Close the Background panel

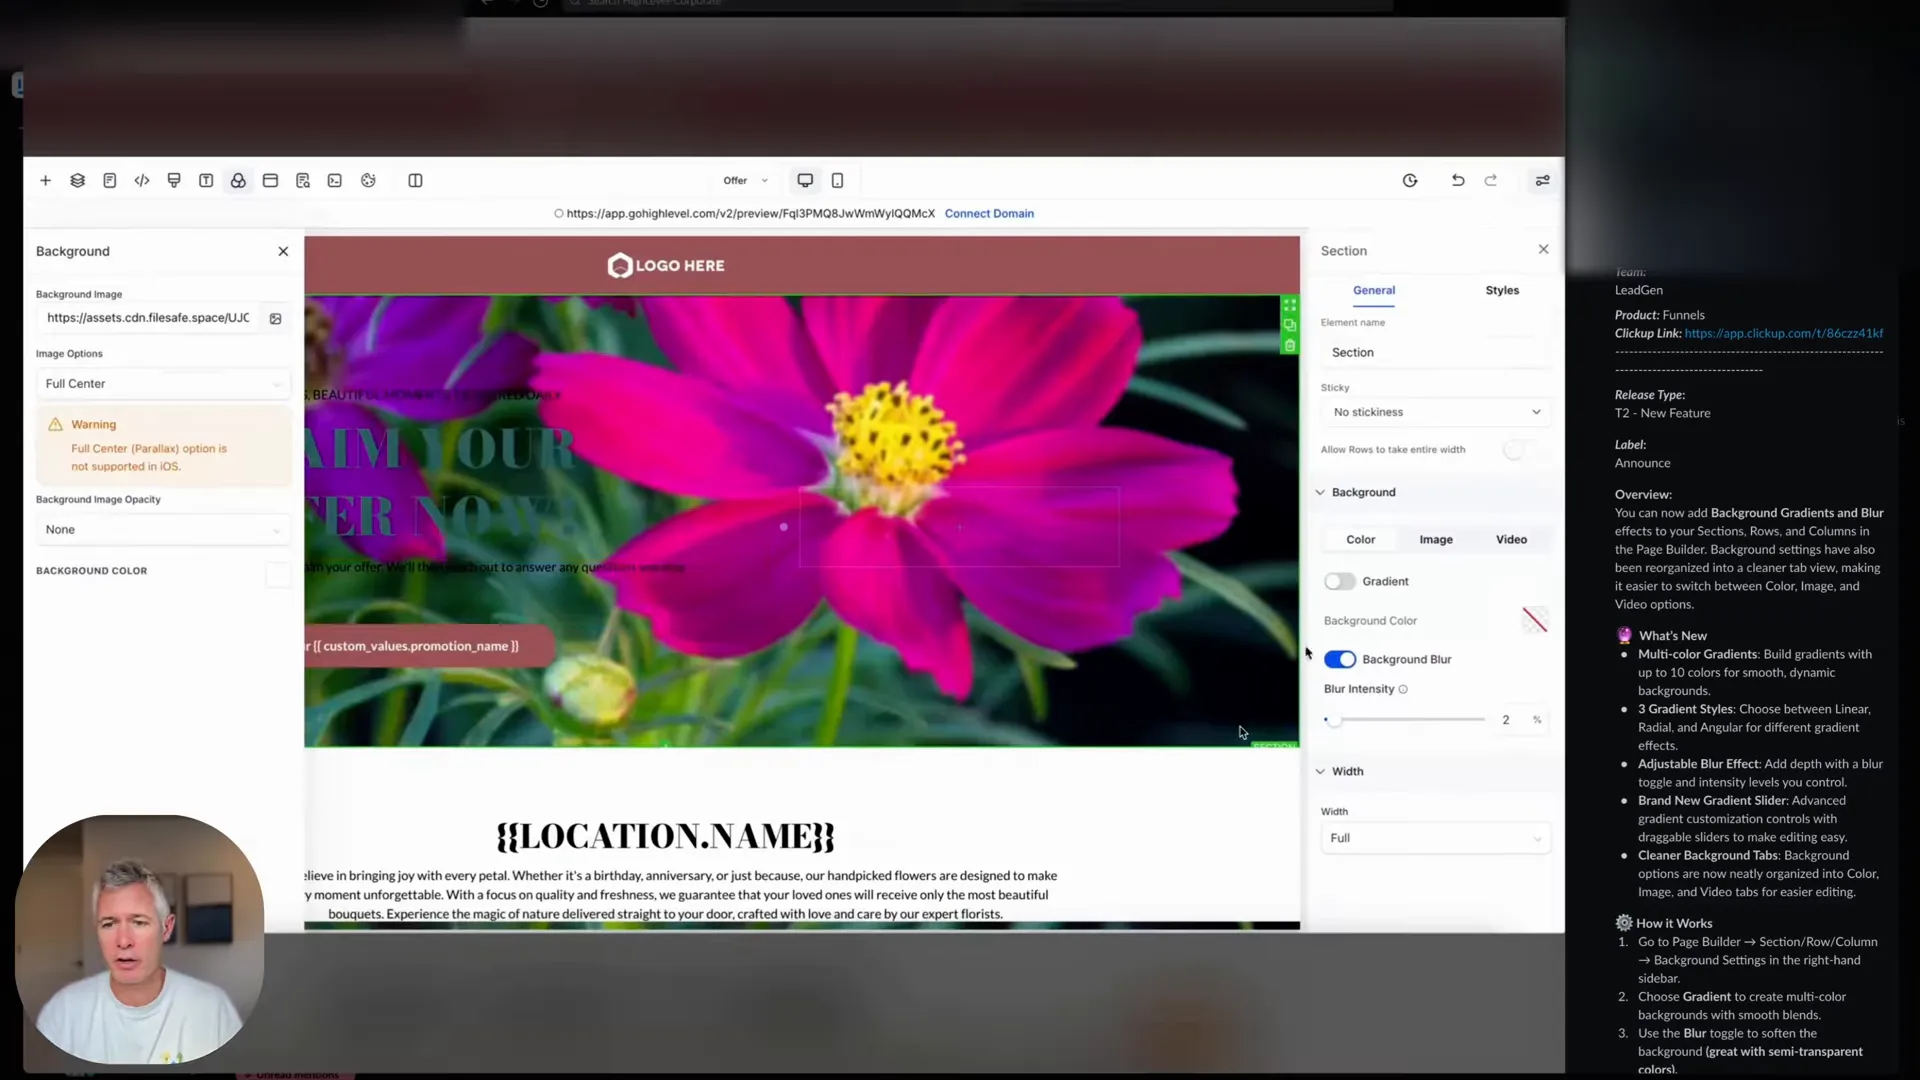pyautogui.click(x=283, y=252)
